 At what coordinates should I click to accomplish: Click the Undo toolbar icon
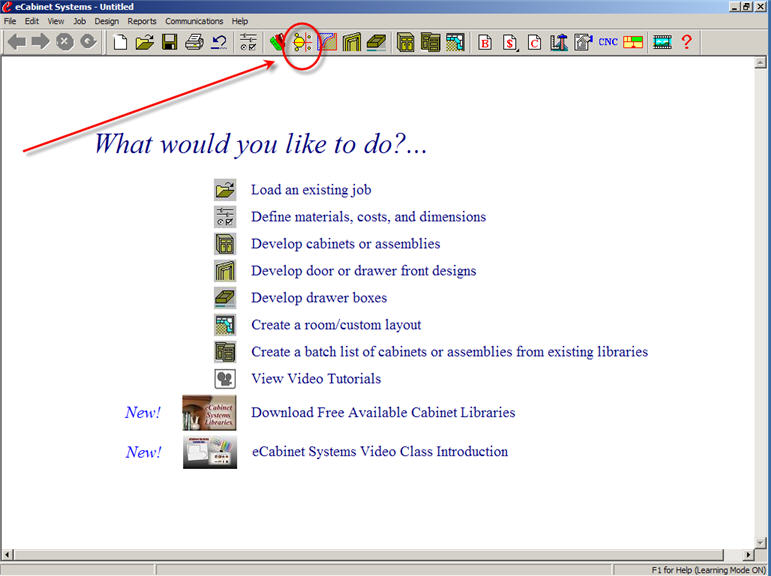[219, 42]
